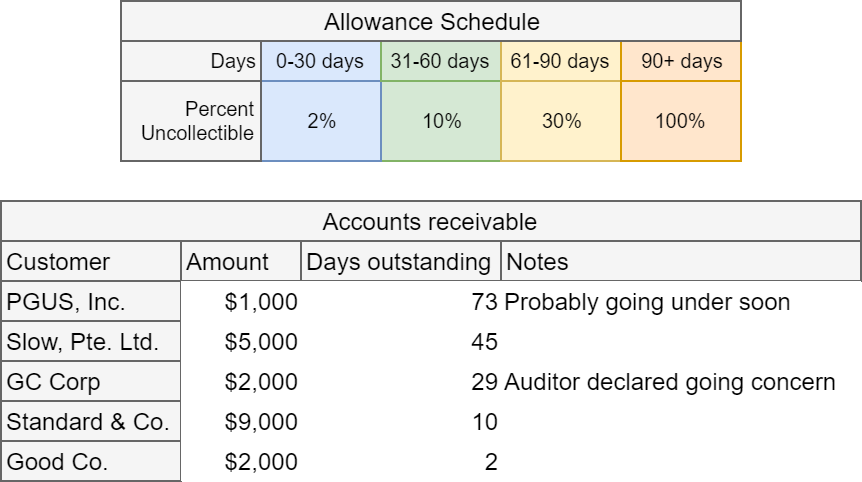This screenshot has height=482, width=862.
Task: Click the Allowance Schedule title cell
Action: pyautogui.click(x=430, y=21)
